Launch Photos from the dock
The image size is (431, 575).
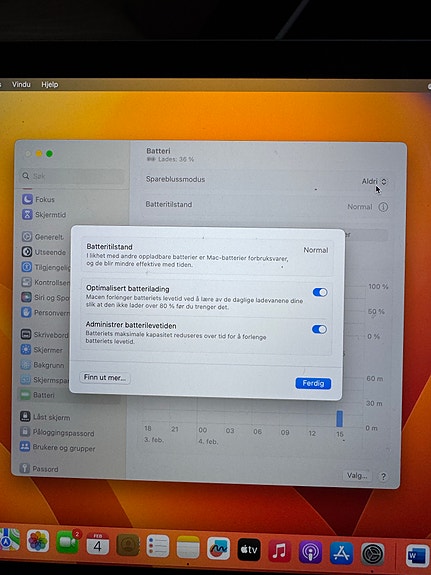[x=38, y=541]
